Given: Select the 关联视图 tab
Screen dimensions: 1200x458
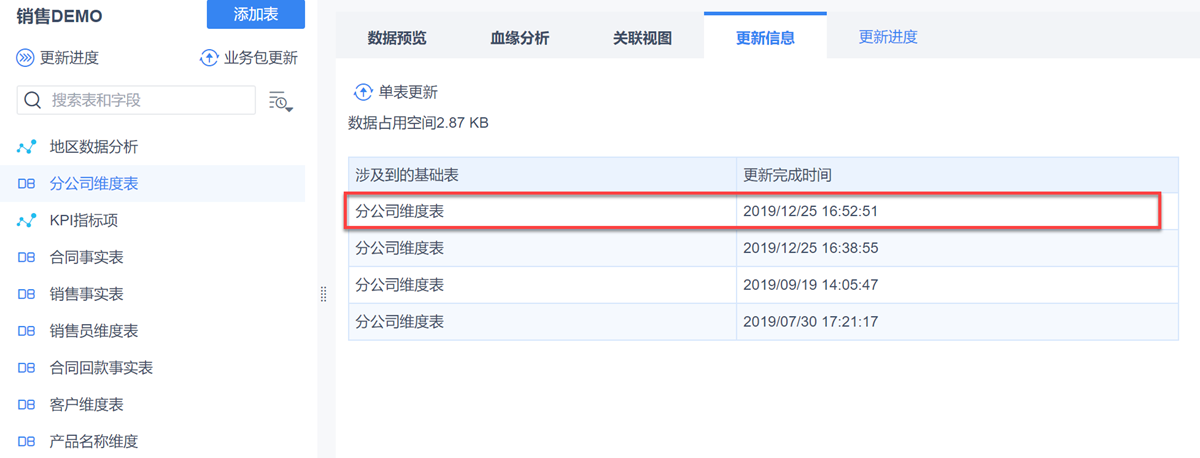Looking at the screenshot, I should click(642, 38).
